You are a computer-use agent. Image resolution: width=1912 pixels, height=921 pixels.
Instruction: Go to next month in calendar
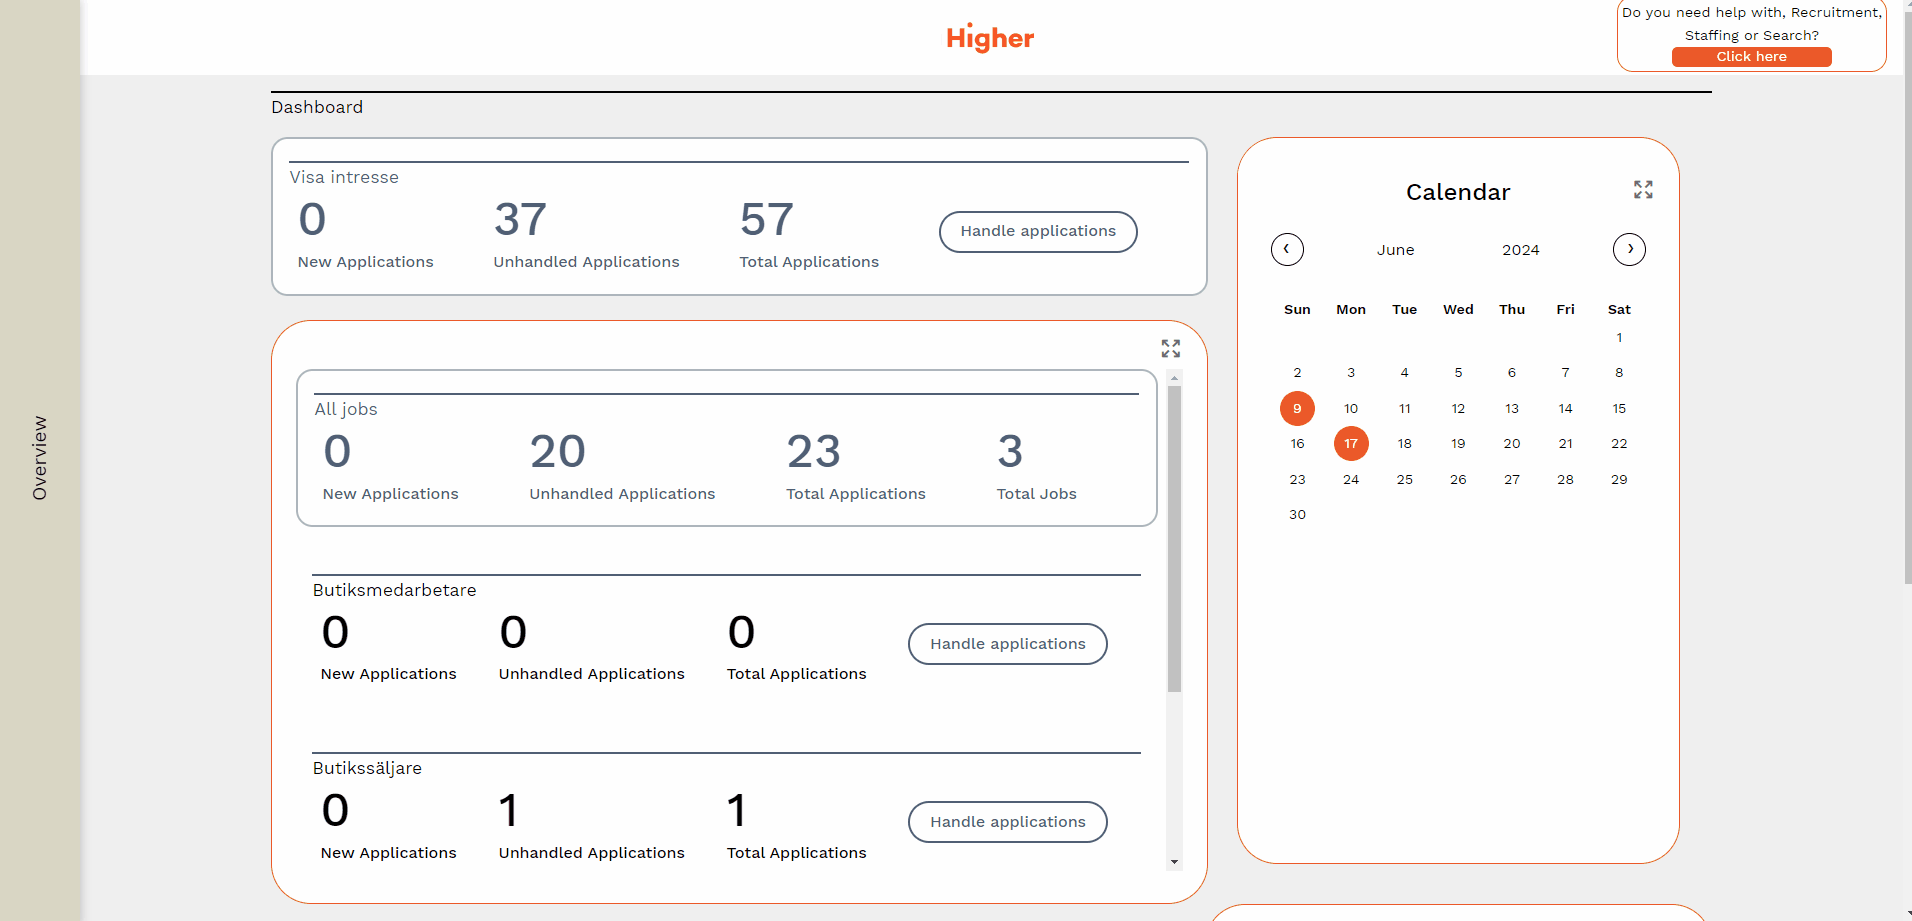(1629, 249)
